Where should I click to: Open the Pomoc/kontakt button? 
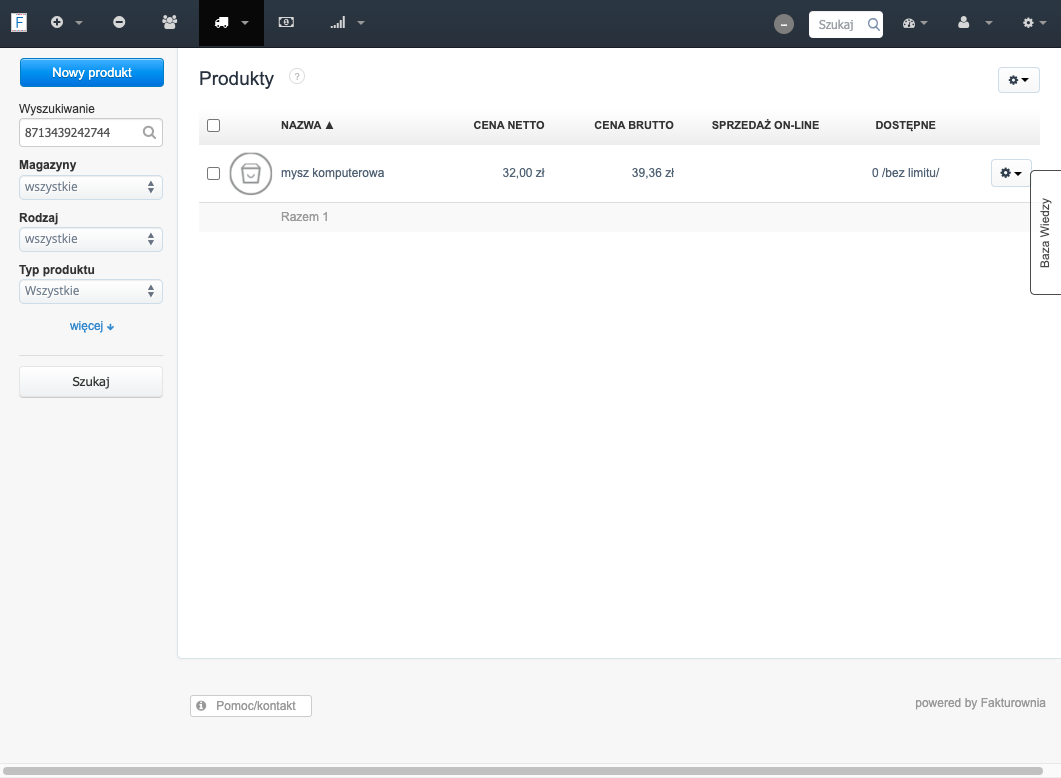[251, 706]
